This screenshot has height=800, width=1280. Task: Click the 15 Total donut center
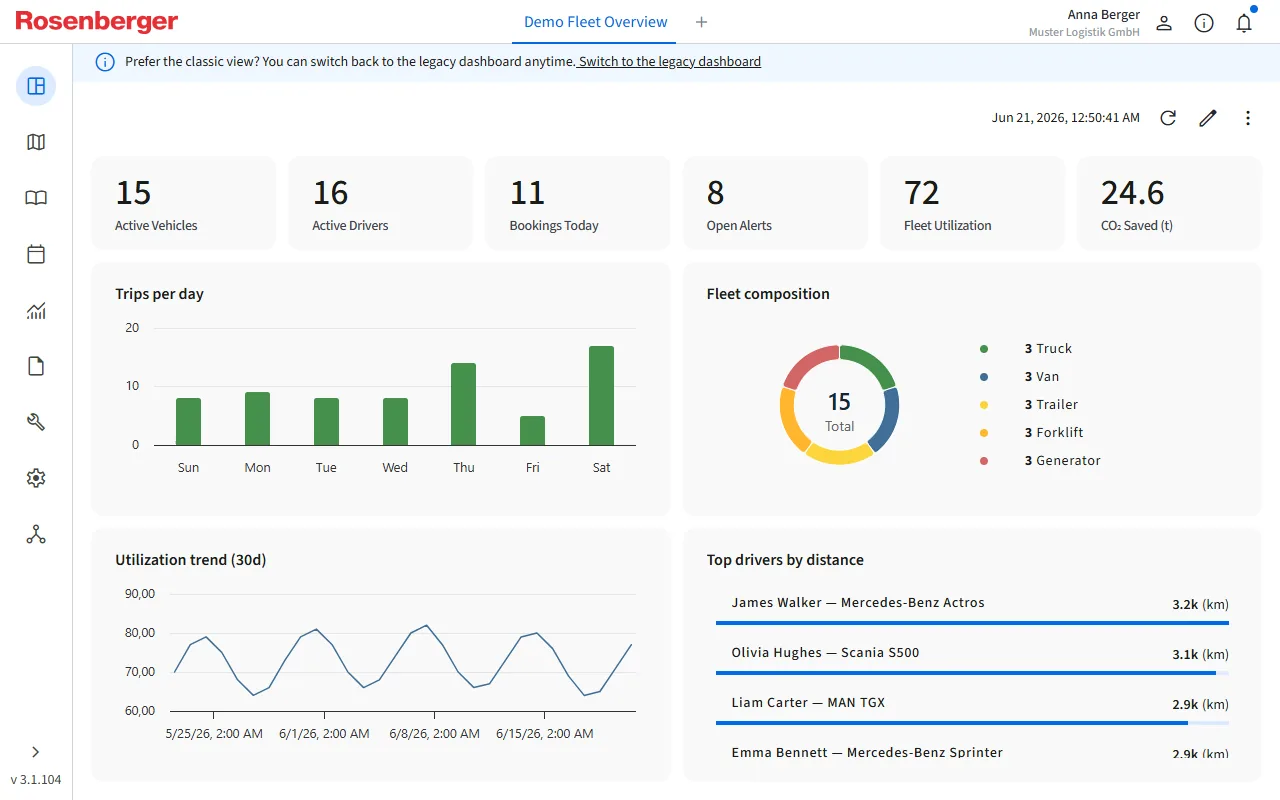pyautogui.click(x=839, y=410)
